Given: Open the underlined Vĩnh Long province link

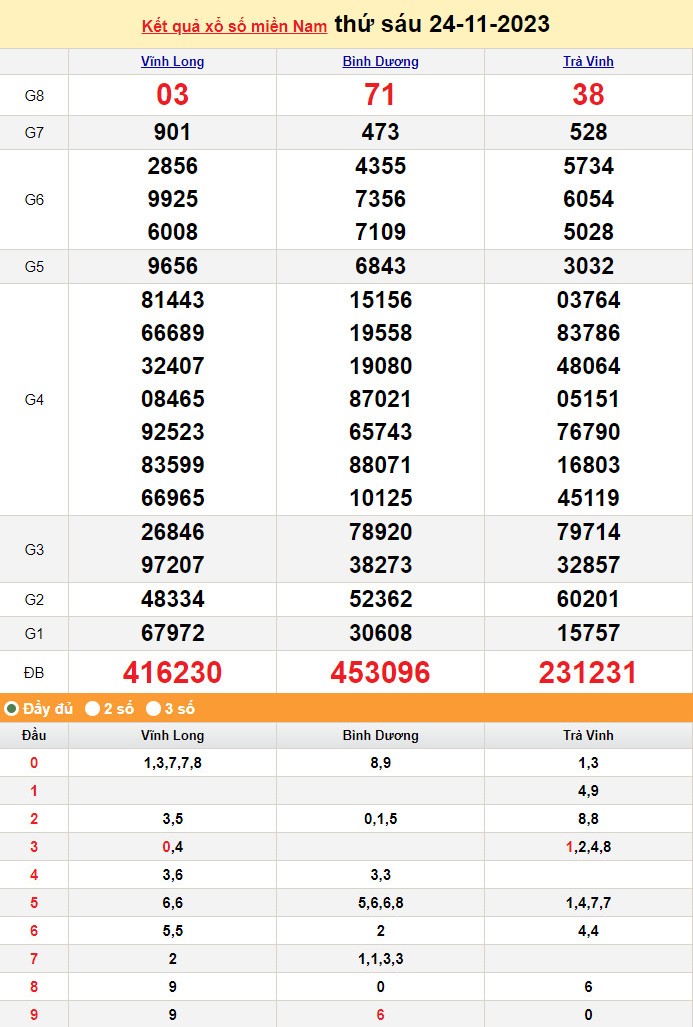Looking at the screenshot, I should tap(172, 62).
